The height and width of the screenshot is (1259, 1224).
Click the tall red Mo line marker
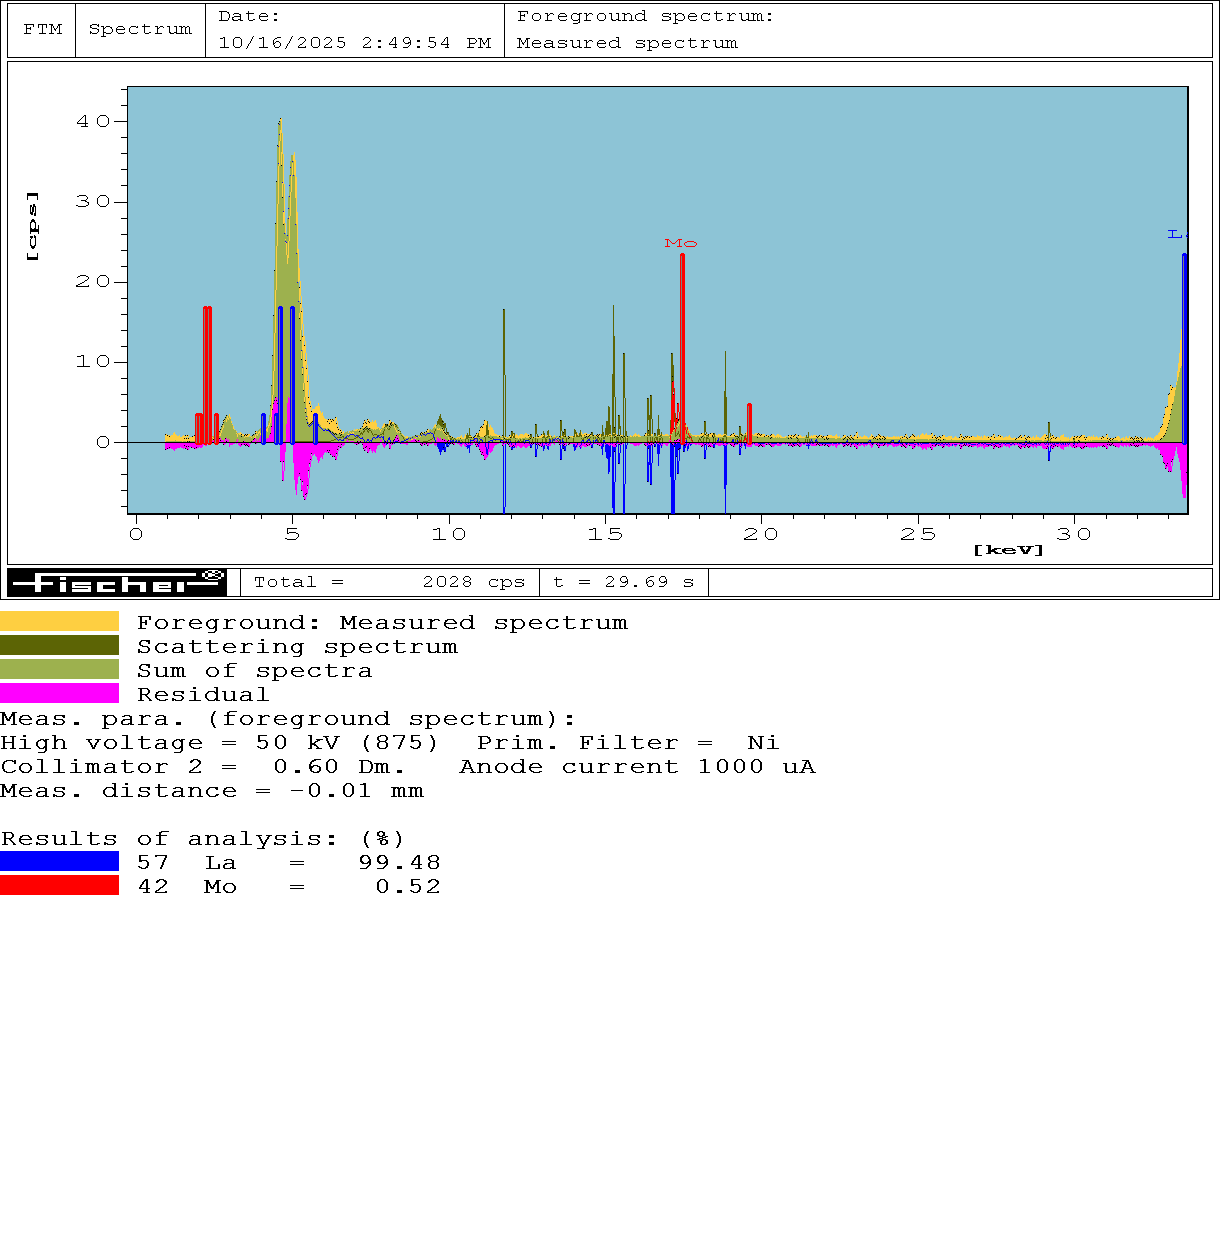[682, 345]
